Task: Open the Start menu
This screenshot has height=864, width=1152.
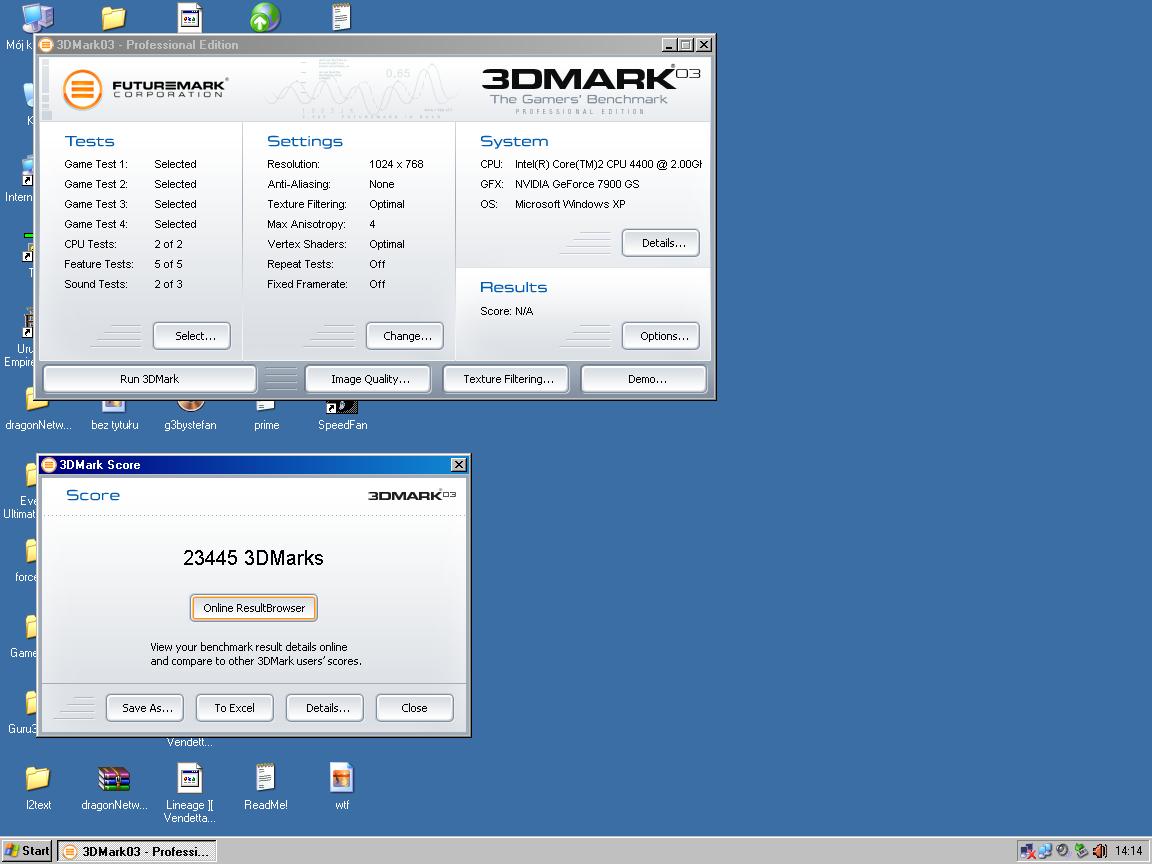Action: [x=26, y=852]
